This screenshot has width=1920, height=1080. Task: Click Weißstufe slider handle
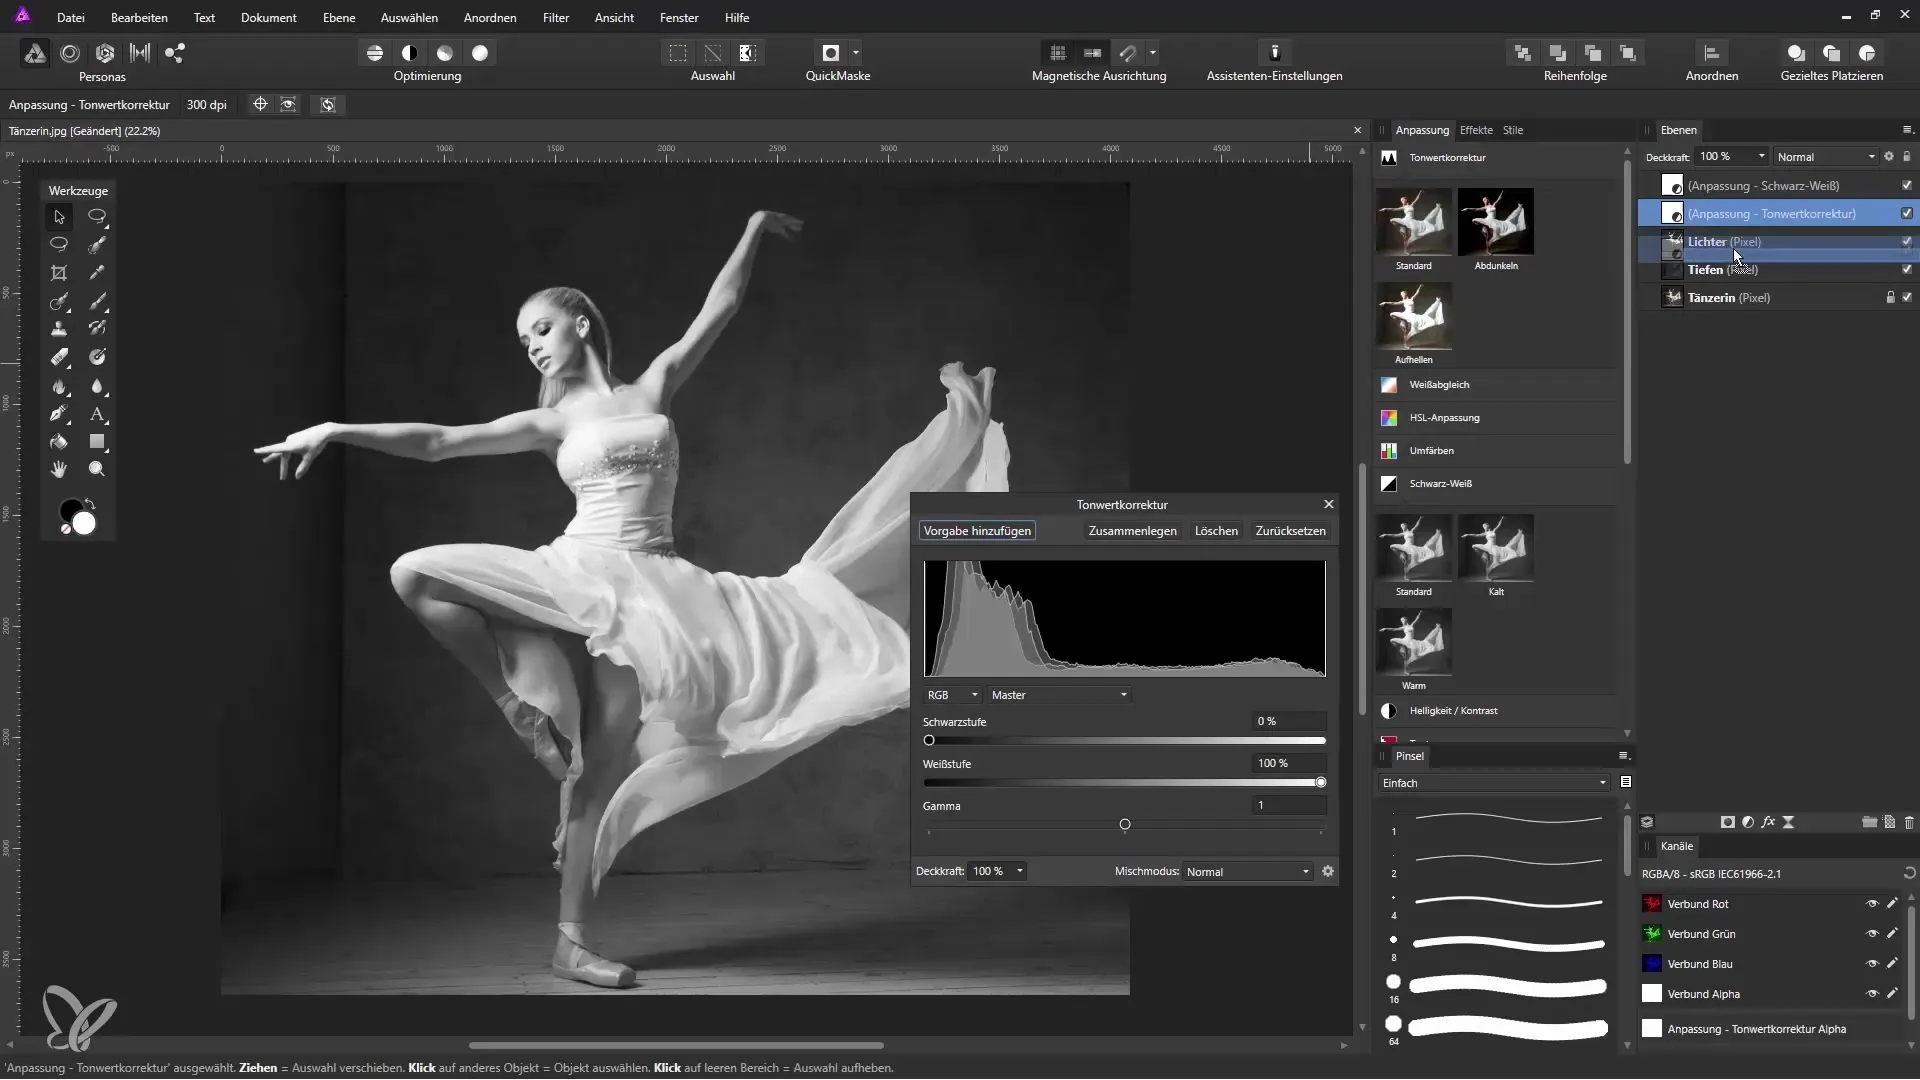click(1321, 782)
